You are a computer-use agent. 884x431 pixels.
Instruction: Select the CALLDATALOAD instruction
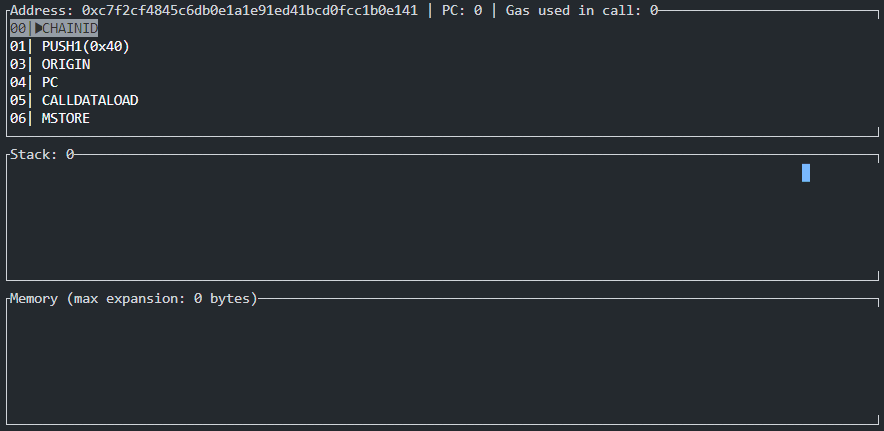click(90, 100)
